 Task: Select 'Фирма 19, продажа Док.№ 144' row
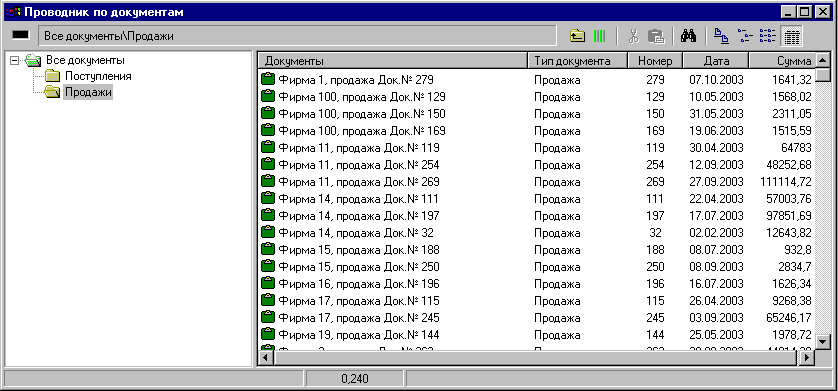click(x=537, y=335)
